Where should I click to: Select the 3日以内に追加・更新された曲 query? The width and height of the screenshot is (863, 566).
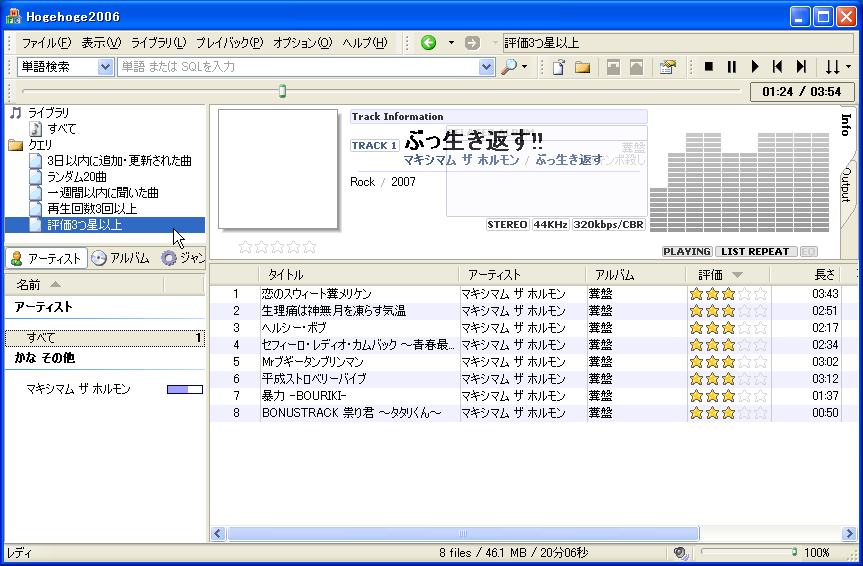(x=119, y=161)
